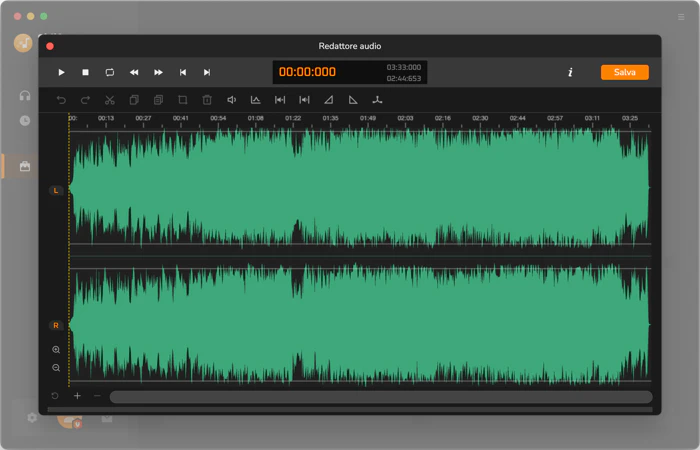Click the 02:44:653 time text
This screenshot has width=700, height=450.
(404, 79)
